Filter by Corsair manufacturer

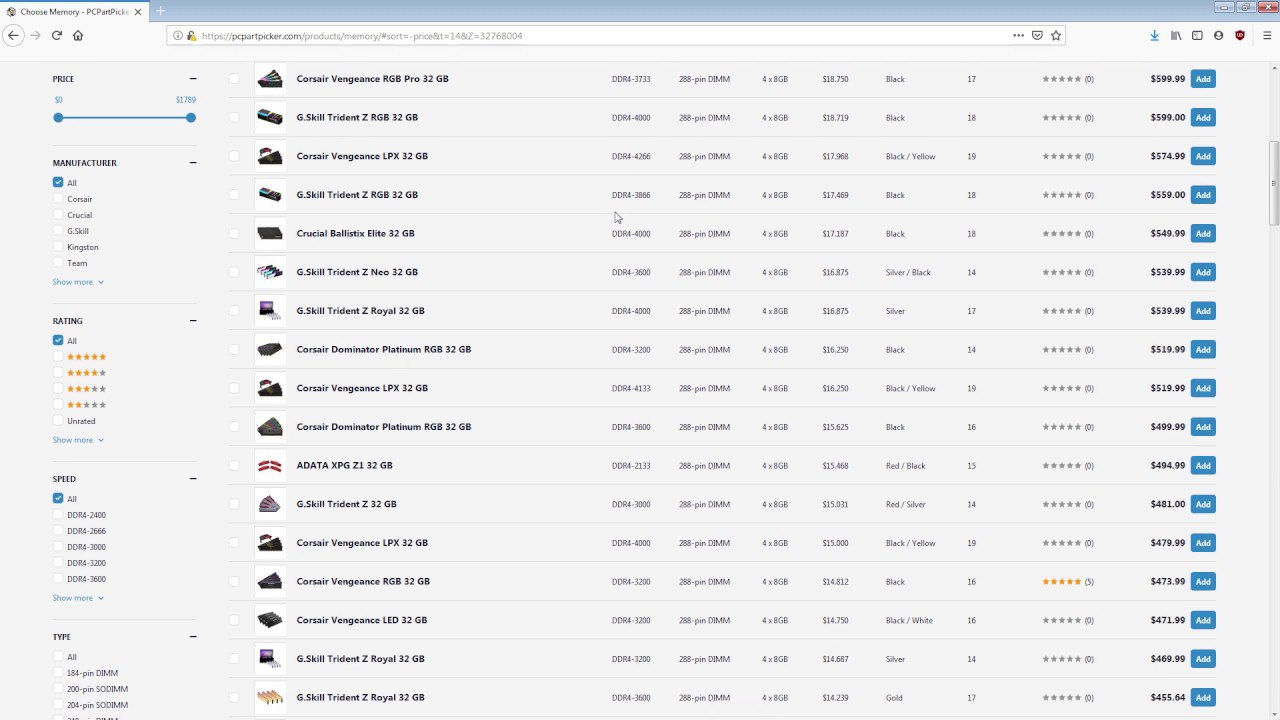[58, 199]
